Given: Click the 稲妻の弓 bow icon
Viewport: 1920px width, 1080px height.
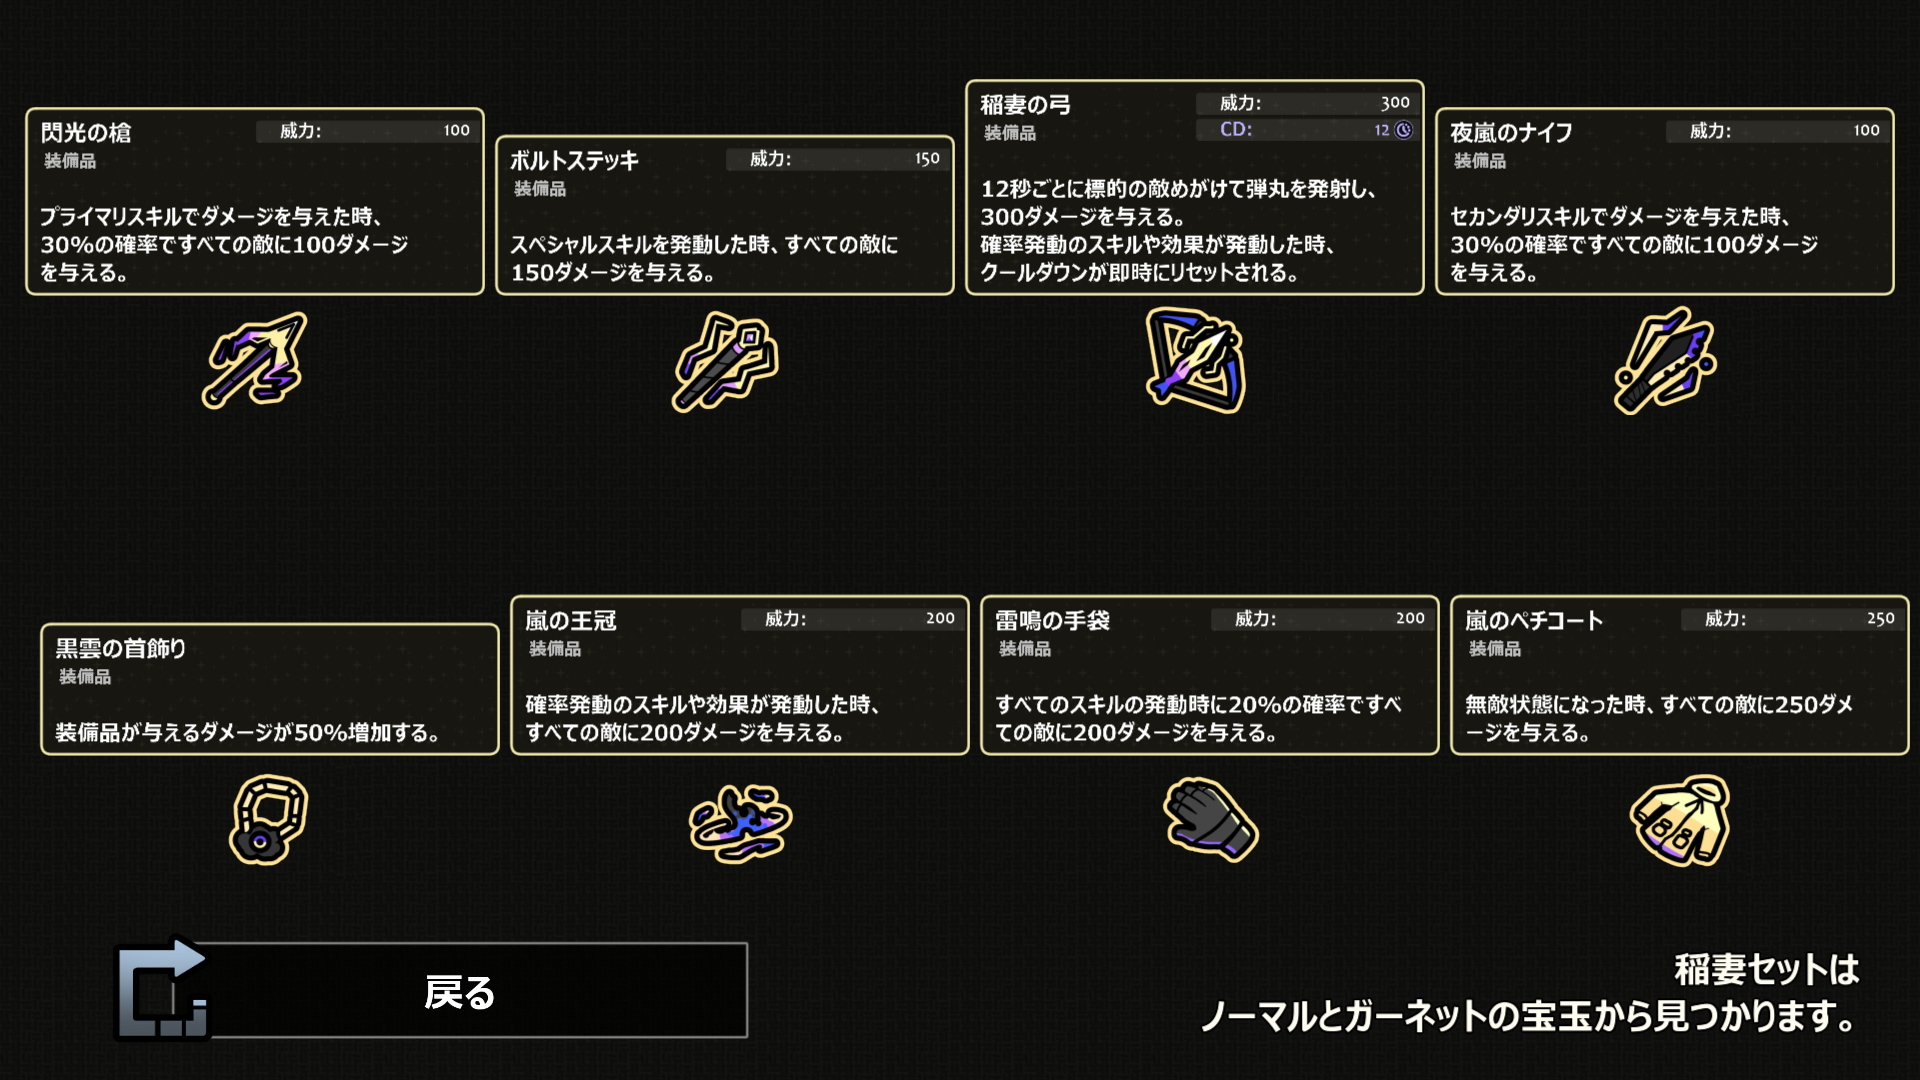Looking at the screenshot, I should 1195,361.
